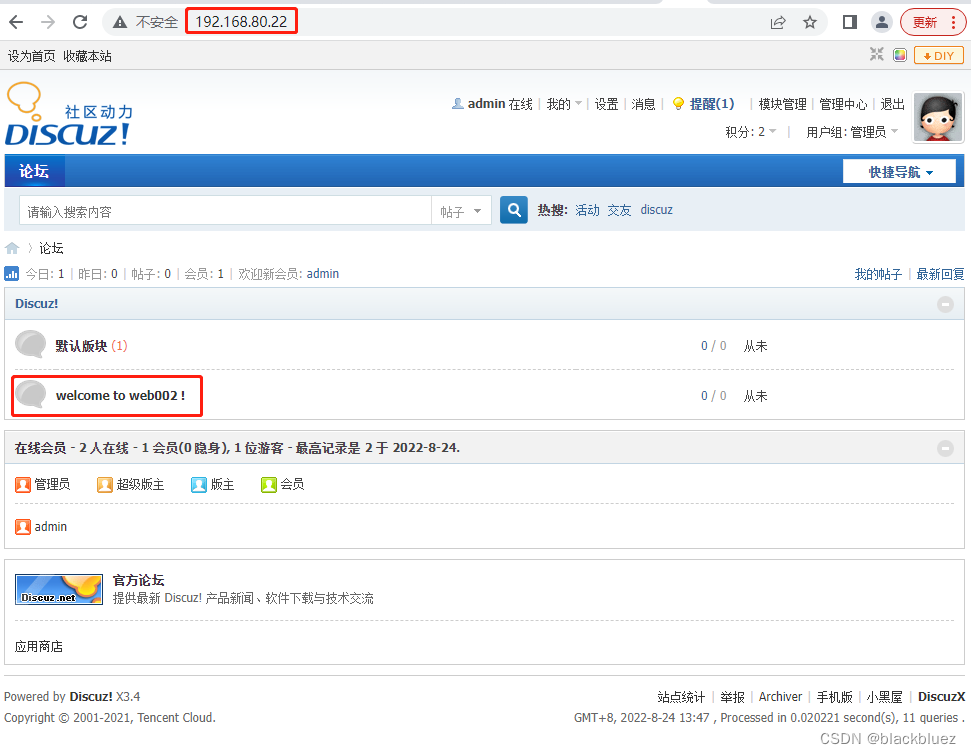Click 论坛 in the breadcrumb

click(51, 248)
